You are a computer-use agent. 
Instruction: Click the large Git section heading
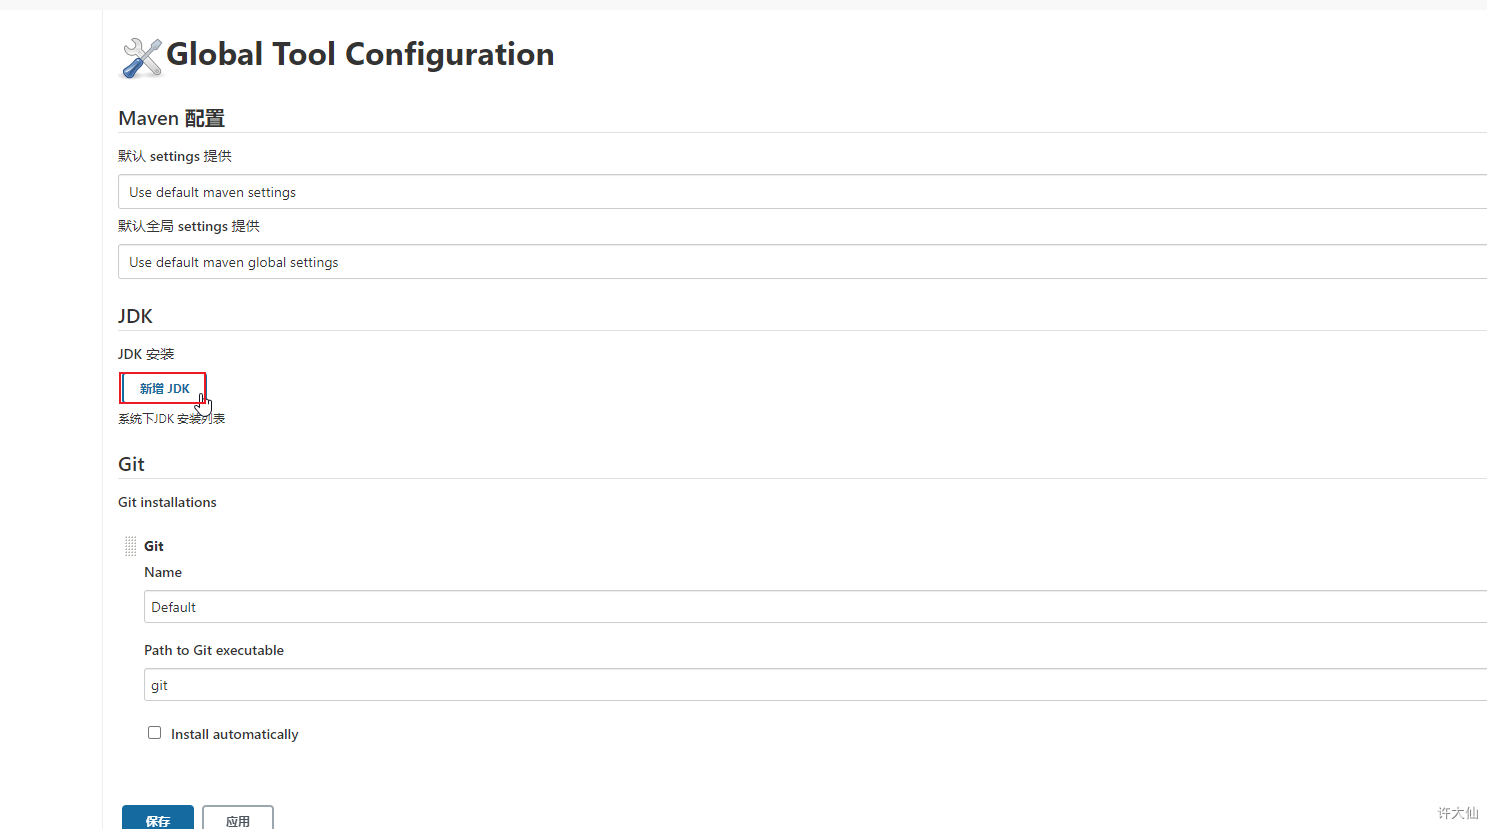coord(131,464)
